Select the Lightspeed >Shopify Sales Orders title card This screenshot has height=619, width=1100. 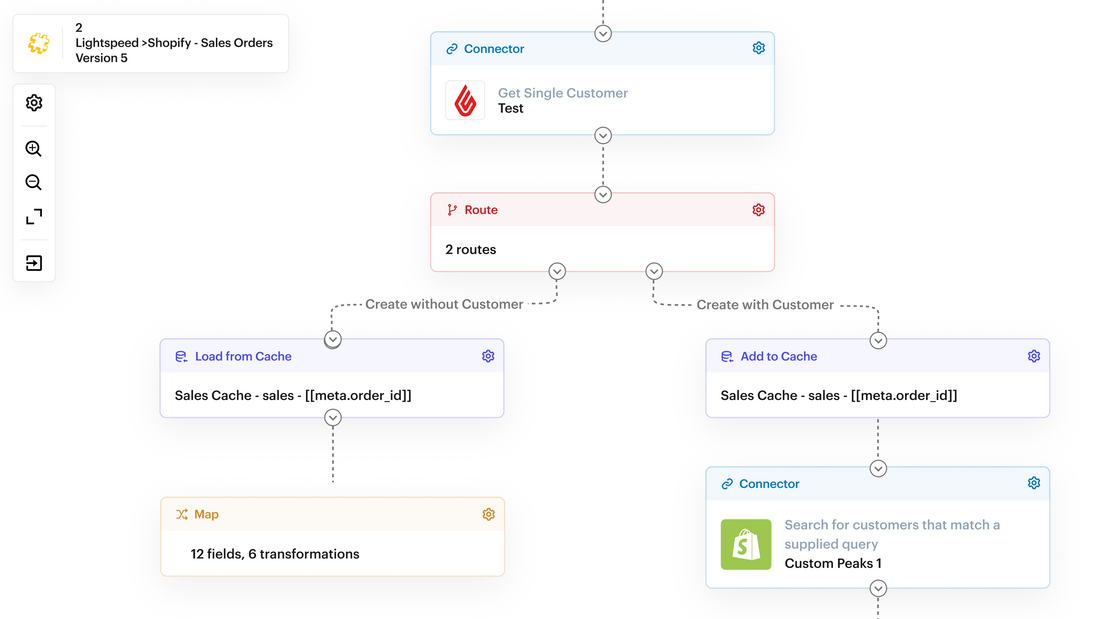tap(149, 43)
